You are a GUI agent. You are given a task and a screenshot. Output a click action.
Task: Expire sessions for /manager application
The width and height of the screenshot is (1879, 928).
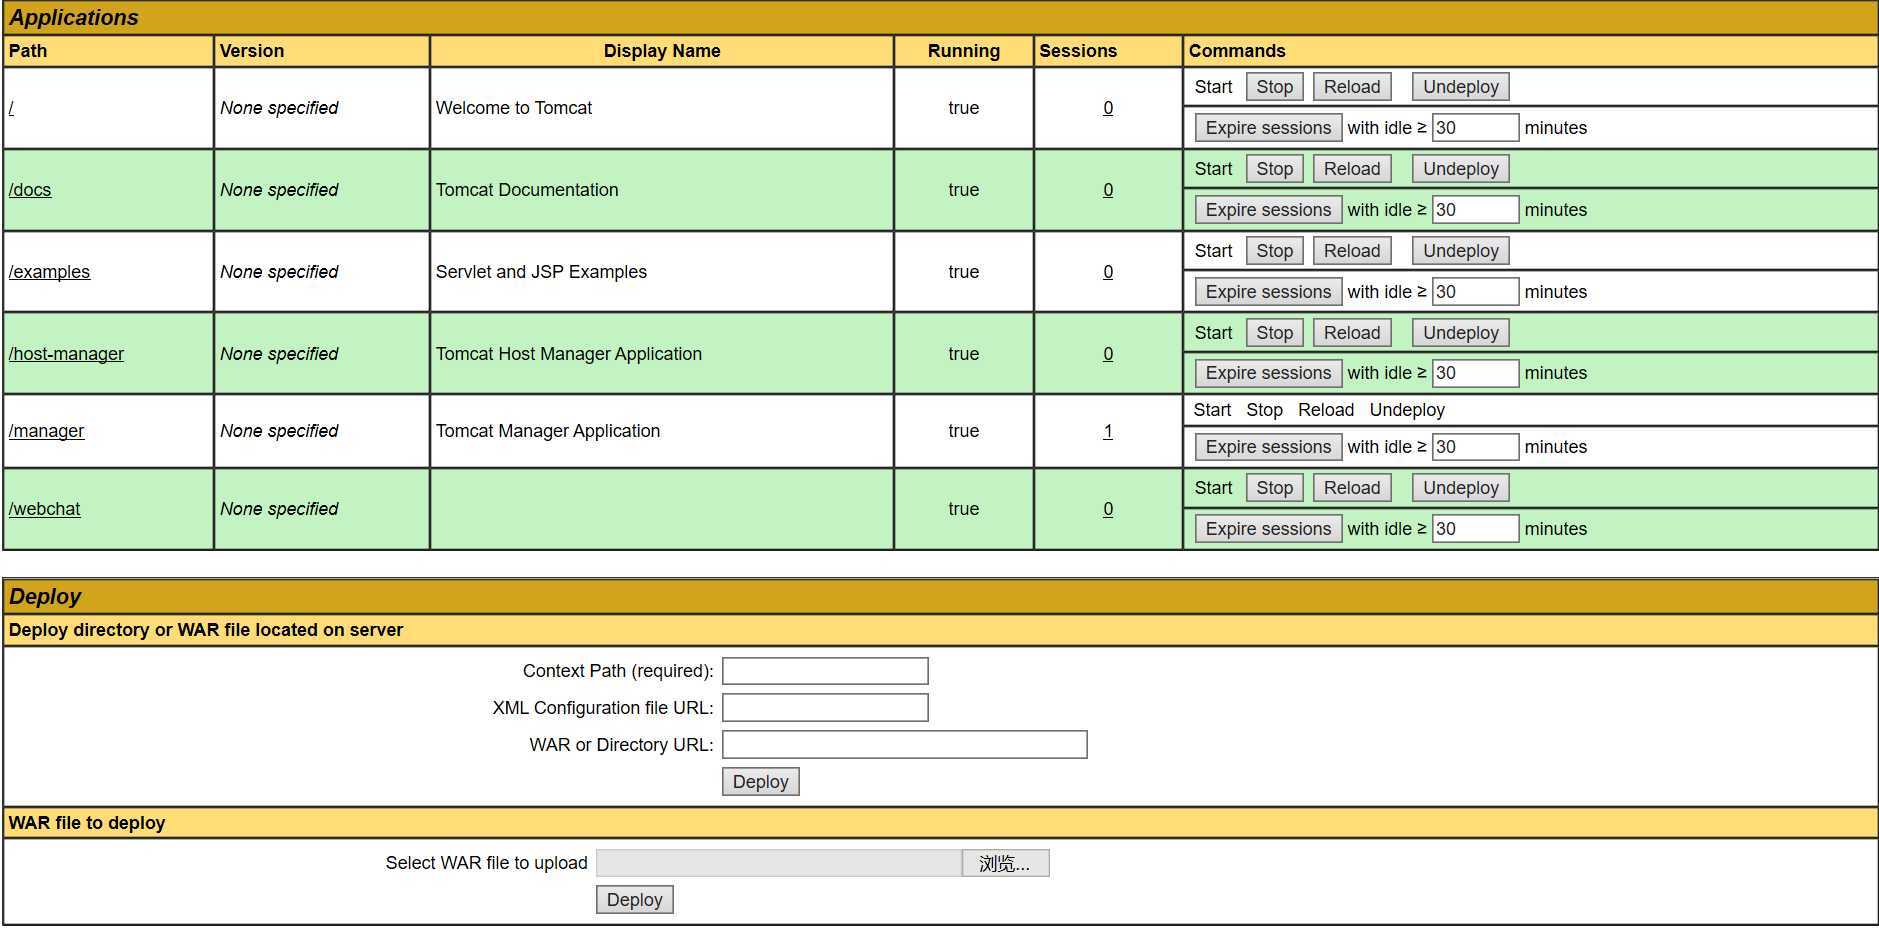point(1268,447)
